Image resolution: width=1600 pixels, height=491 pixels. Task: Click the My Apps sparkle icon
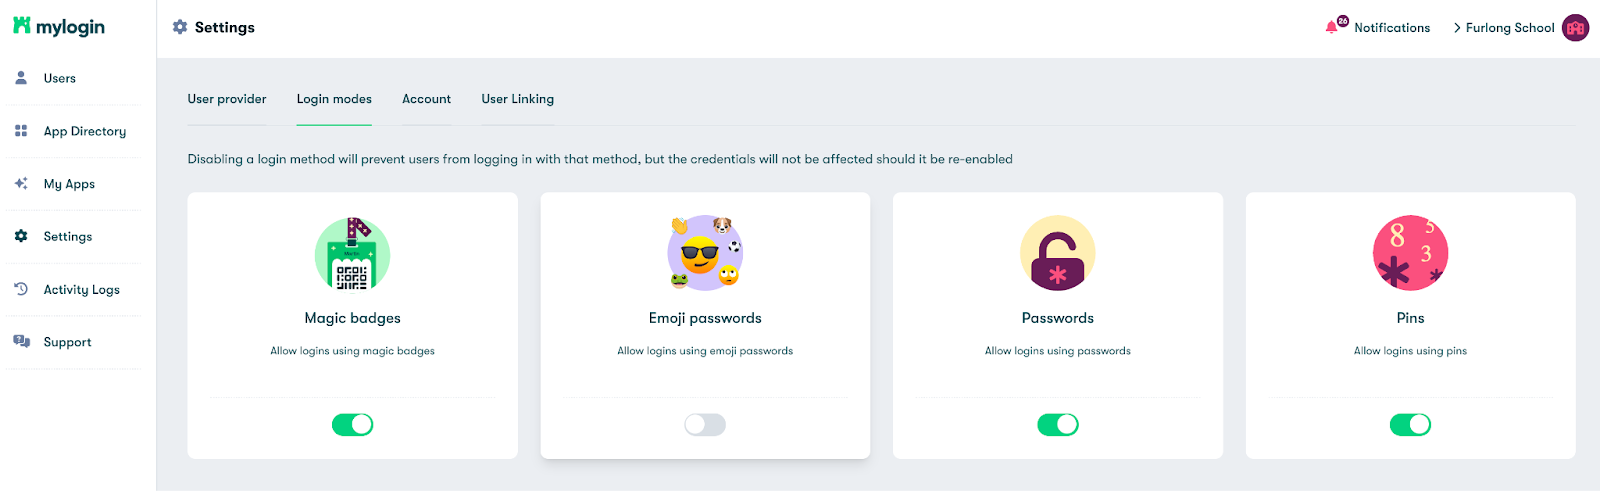tap(21, 183)
